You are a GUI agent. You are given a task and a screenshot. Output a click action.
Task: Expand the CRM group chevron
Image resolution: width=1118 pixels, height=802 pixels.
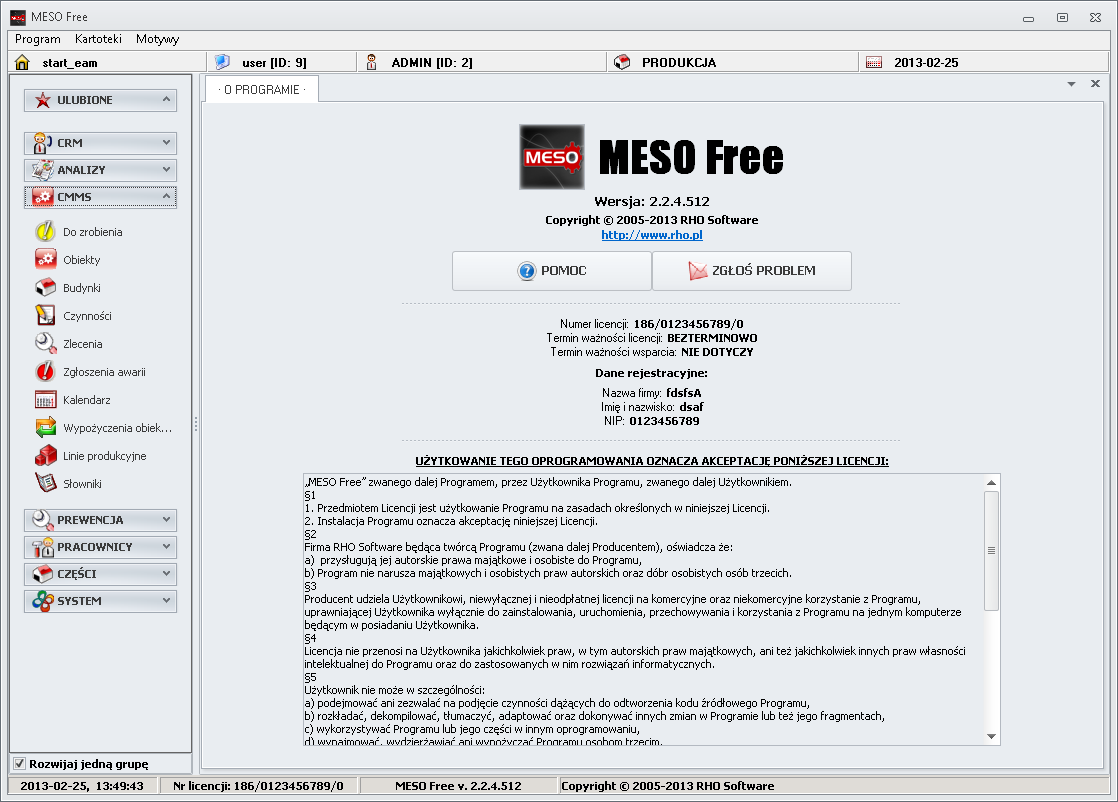[x=166, y=143]
